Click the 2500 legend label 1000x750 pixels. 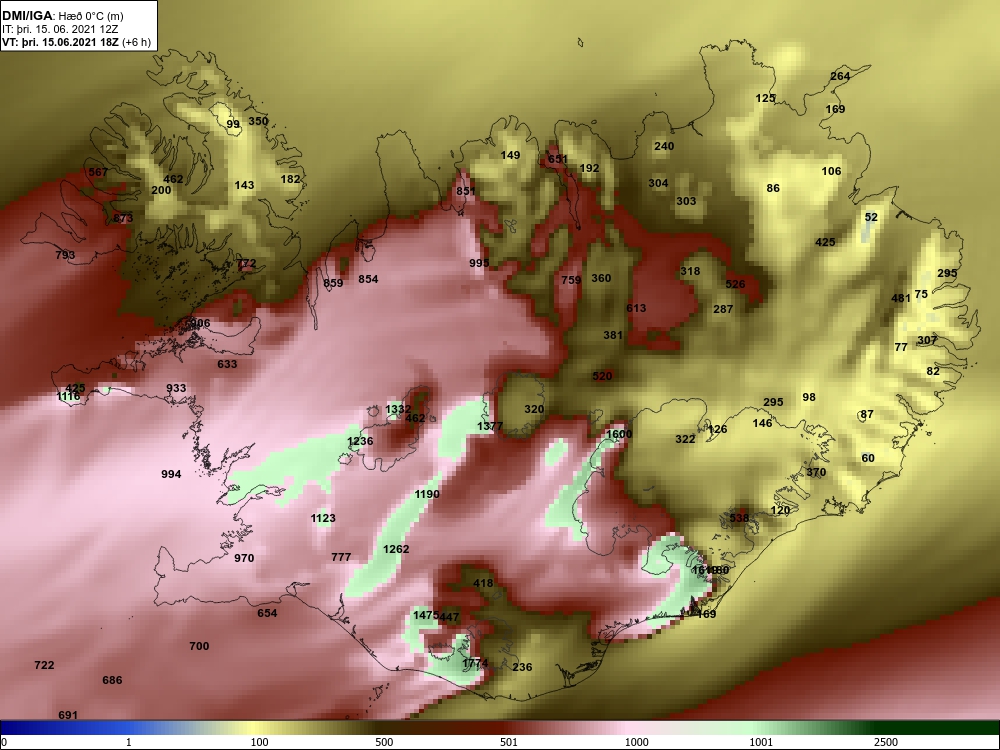tap(886, 742)
